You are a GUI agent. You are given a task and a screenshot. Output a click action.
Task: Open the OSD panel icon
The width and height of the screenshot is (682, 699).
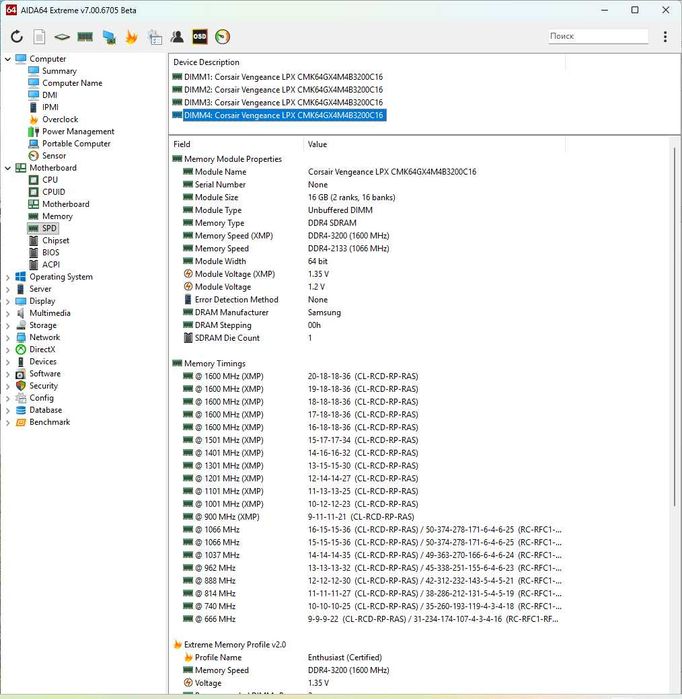point(200,37)
